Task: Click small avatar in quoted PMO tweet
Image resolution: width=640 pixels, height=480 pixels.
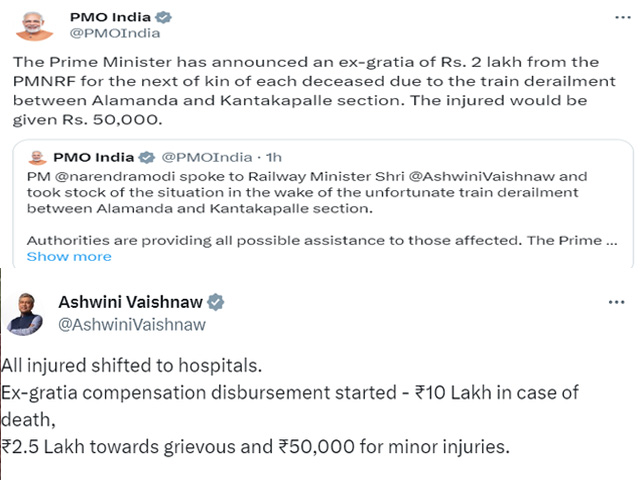Action: [x=37, y=158]
